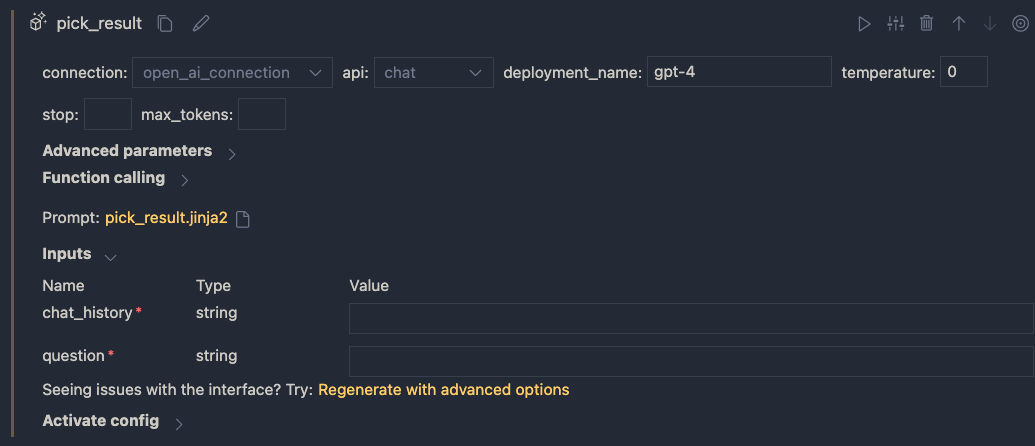Open the node variants sliders icon
The height and width of the screenshot is (446, 1035).
895,23
